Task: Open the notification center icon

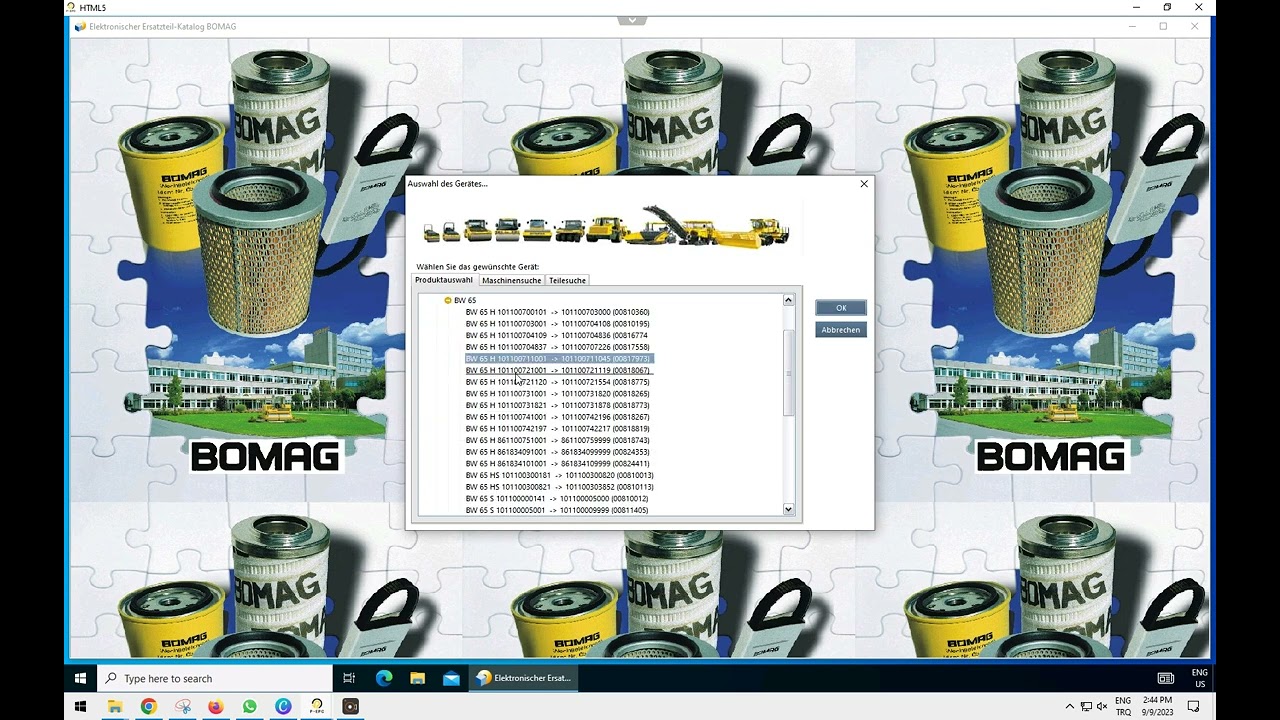Action: click(x=1193, y=706)
